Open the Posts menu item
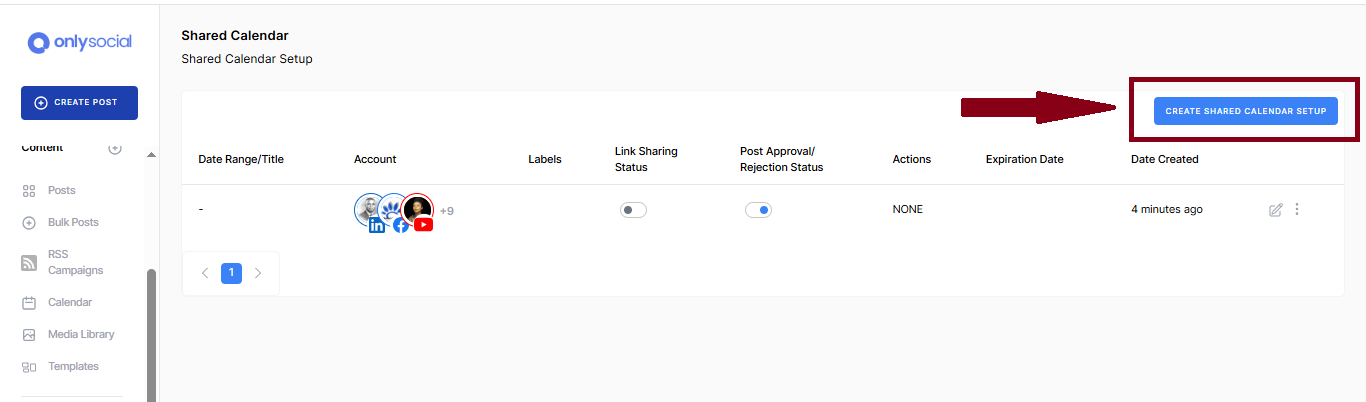This screenshot has width=1366, height=402. pyautogui.click(x=62, y=190)
